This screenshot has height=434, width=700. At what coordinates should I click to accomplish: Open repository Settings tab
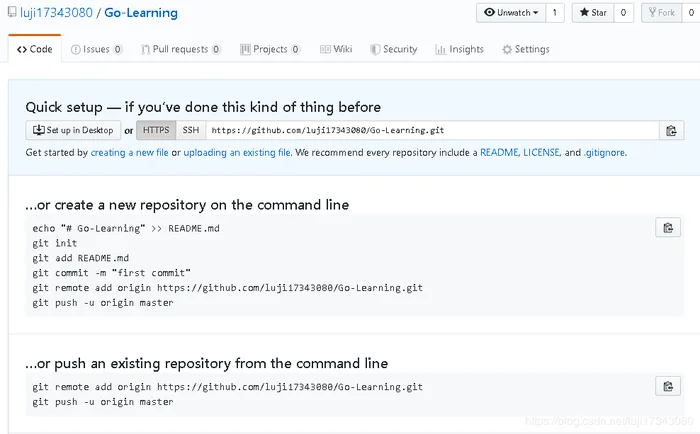click(x=525, y=49)
